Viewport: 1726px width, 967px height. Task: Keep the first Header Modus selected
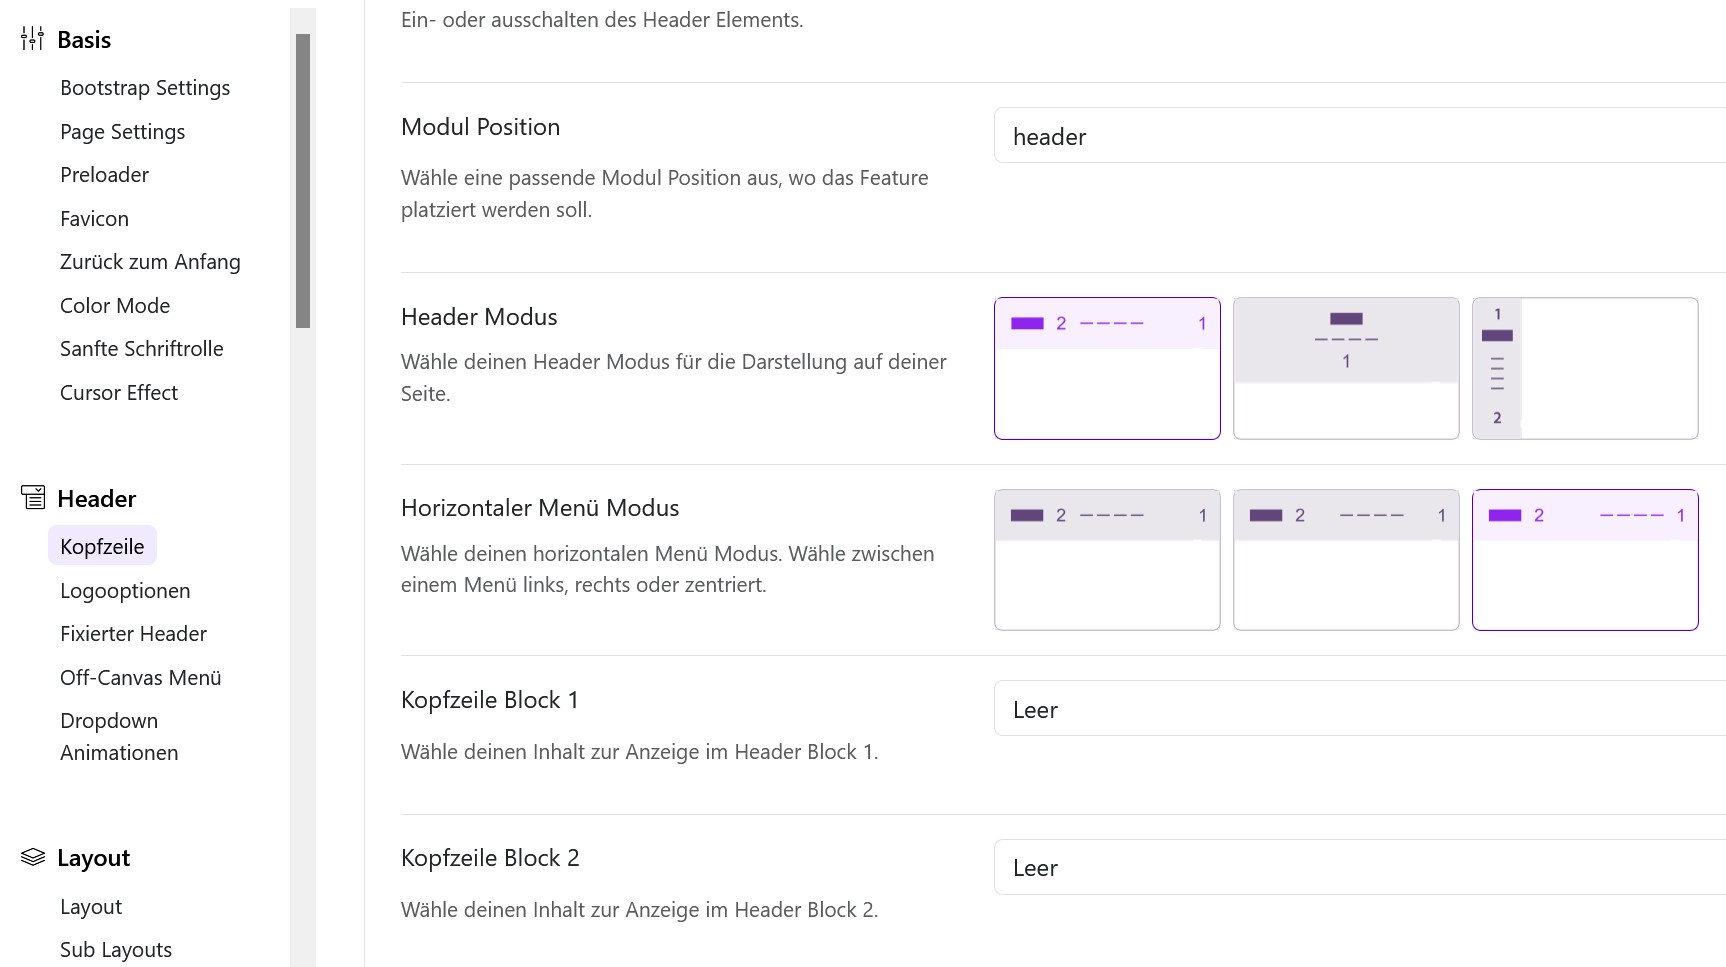[1107, 367]
